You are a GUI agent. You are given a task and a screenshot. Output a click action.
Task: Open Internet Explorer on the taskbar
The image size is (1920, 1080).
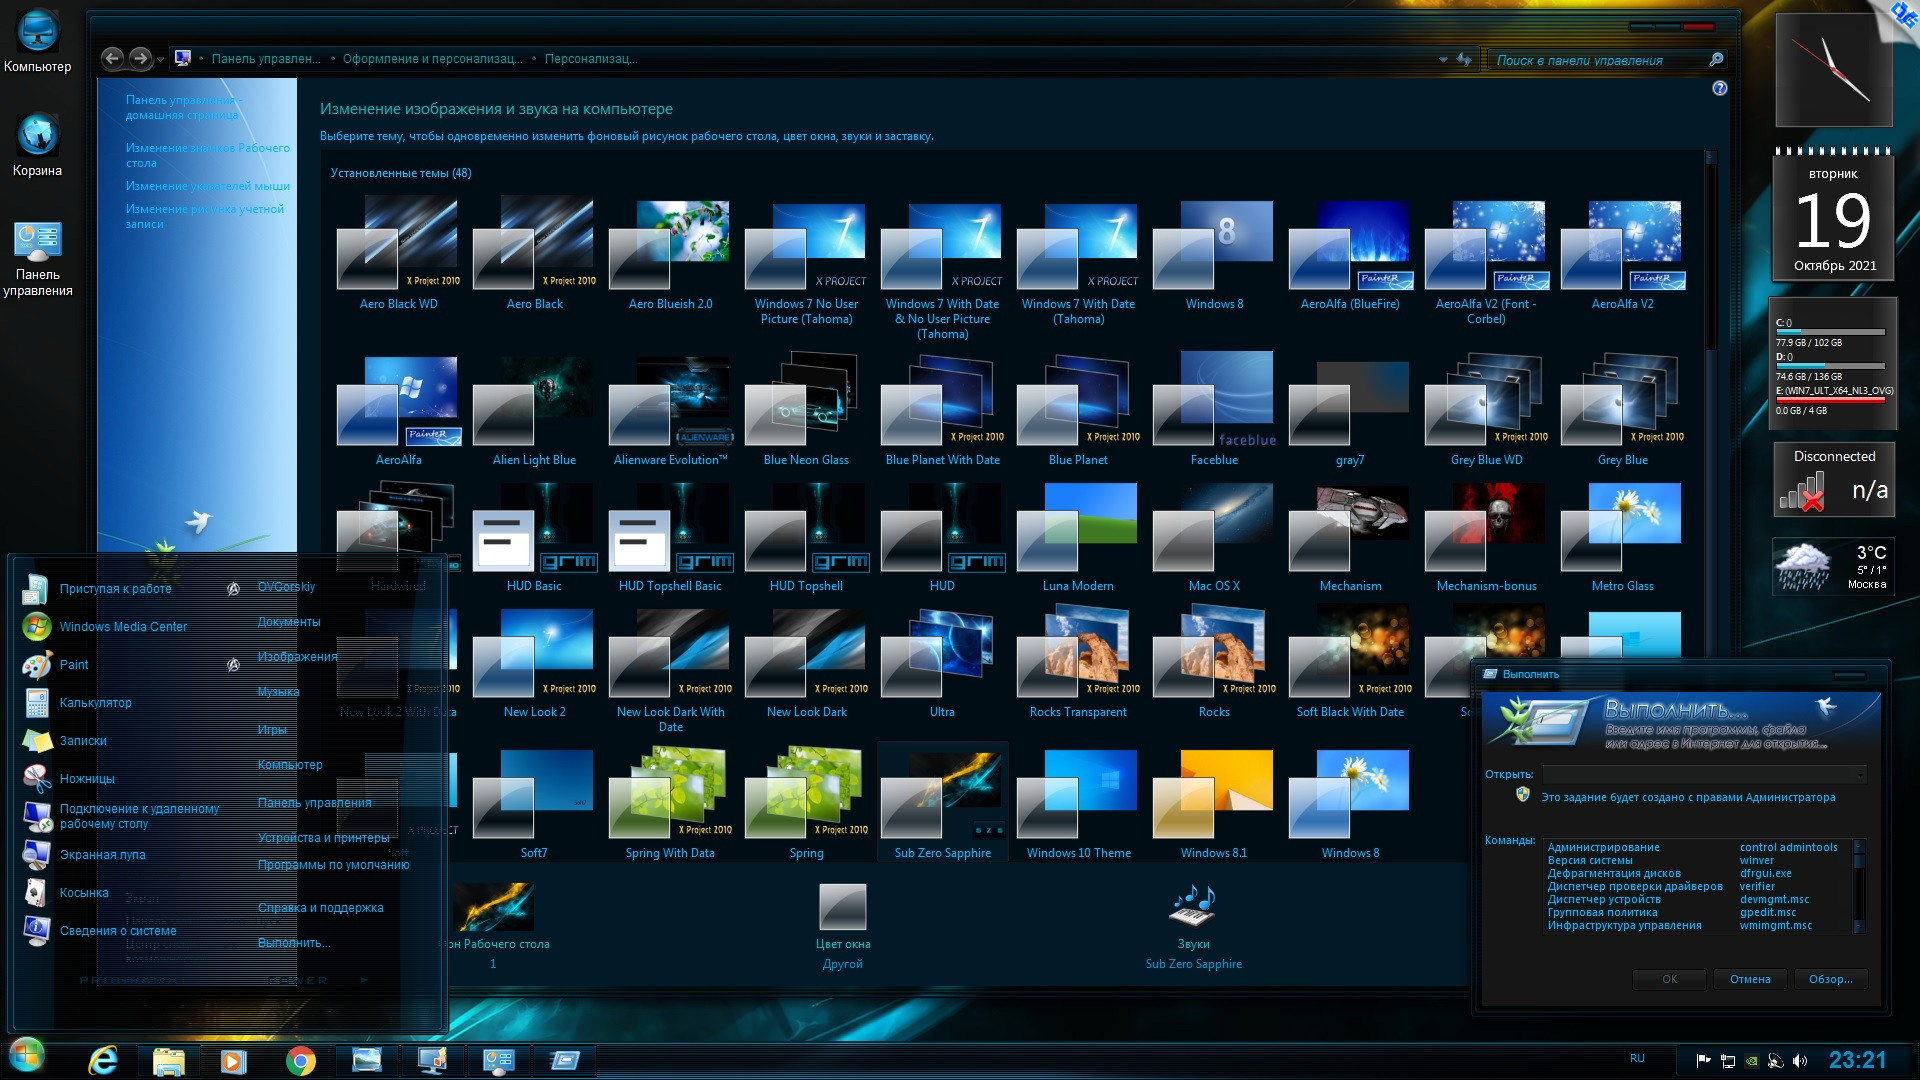pos(103,1060)
